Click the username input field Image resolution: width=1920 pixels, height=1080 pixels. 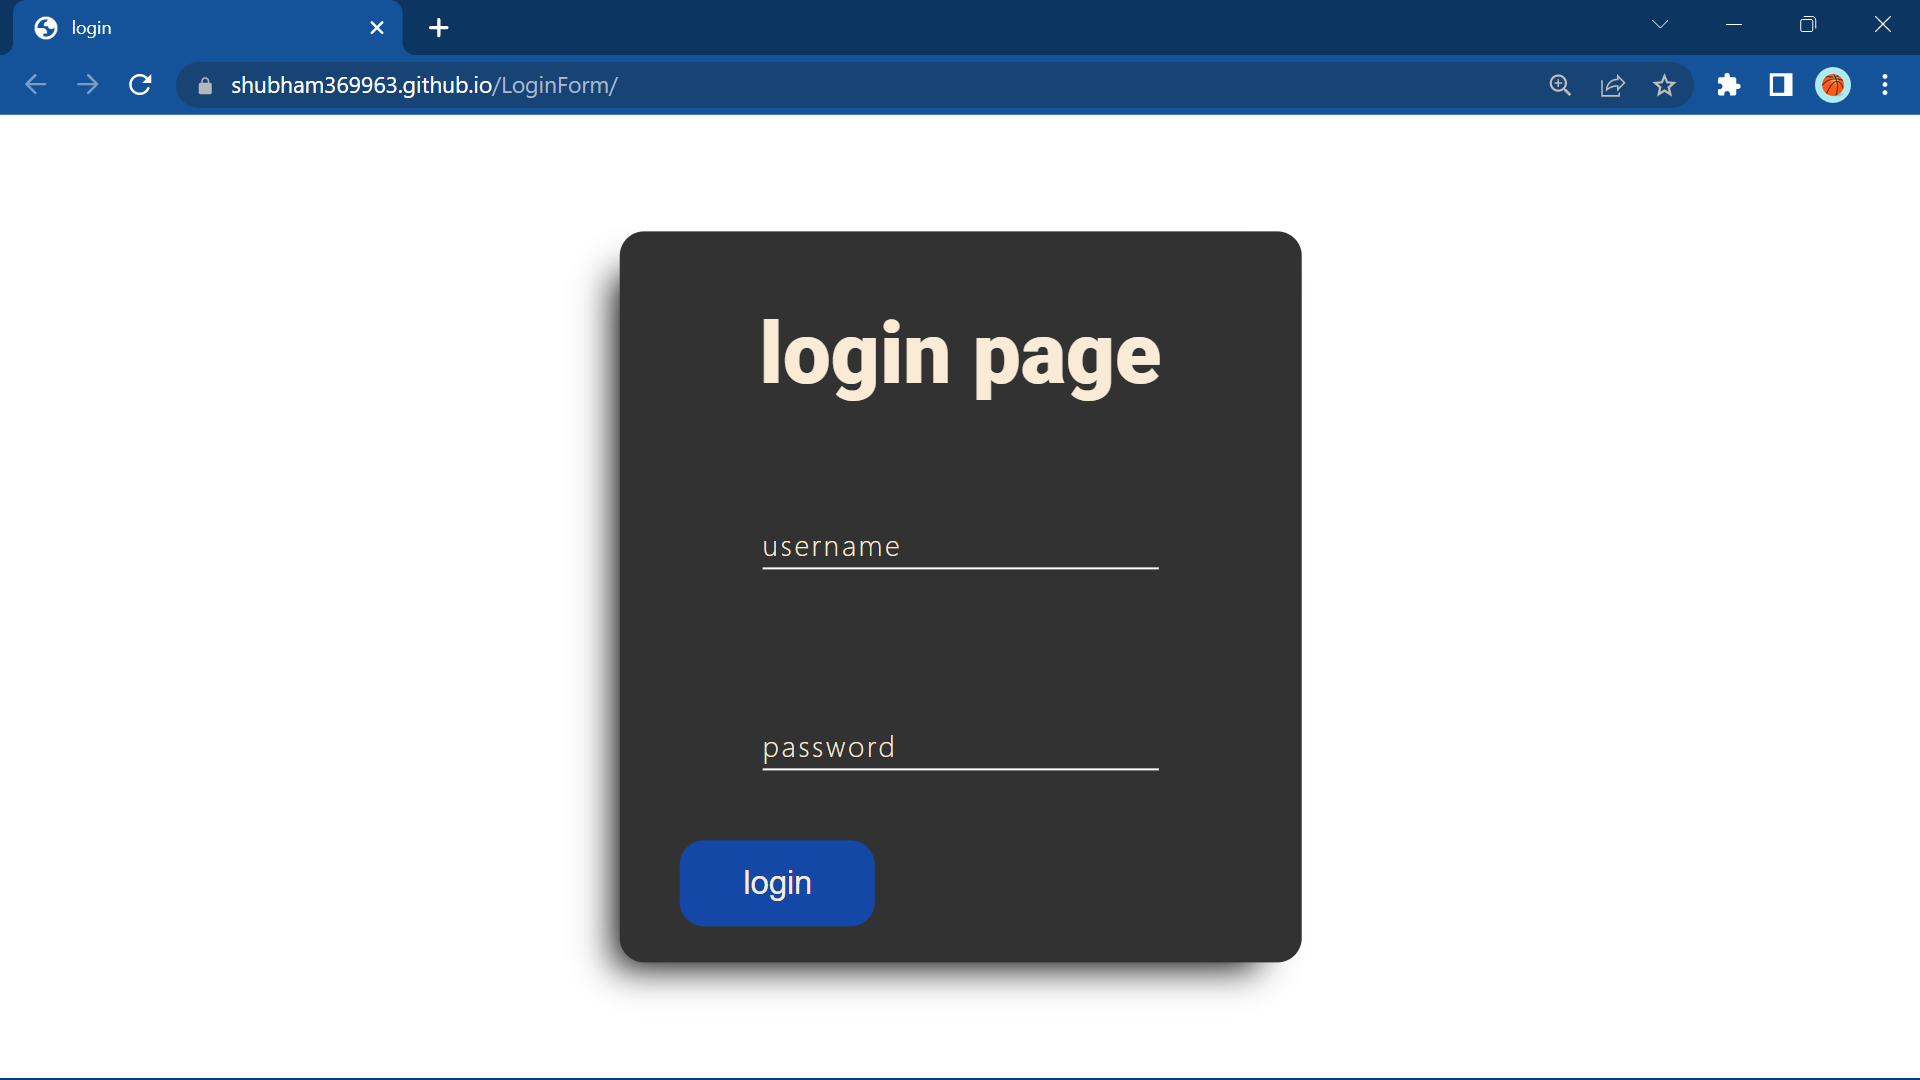pos(959,547)
